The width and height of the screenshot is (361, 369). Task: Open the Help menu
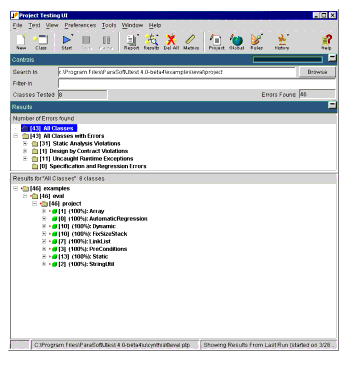(155, 25)
